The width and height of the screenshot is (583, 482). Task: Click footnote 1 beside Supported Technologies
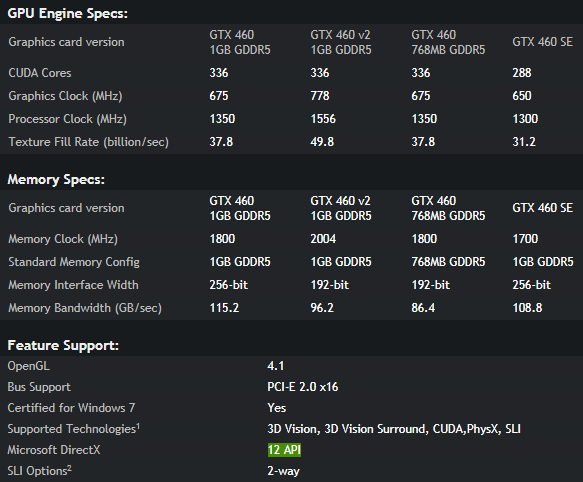[x=138, y=425]
